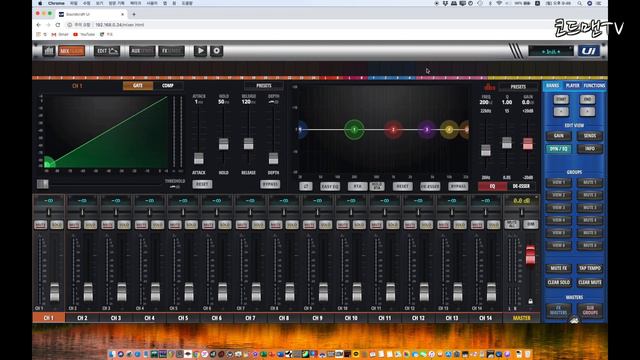The width and height of the screenshot is (640, 360).
Task: Open the settings gear in the mixer toolbar
Action: click(x=216, y=51)
